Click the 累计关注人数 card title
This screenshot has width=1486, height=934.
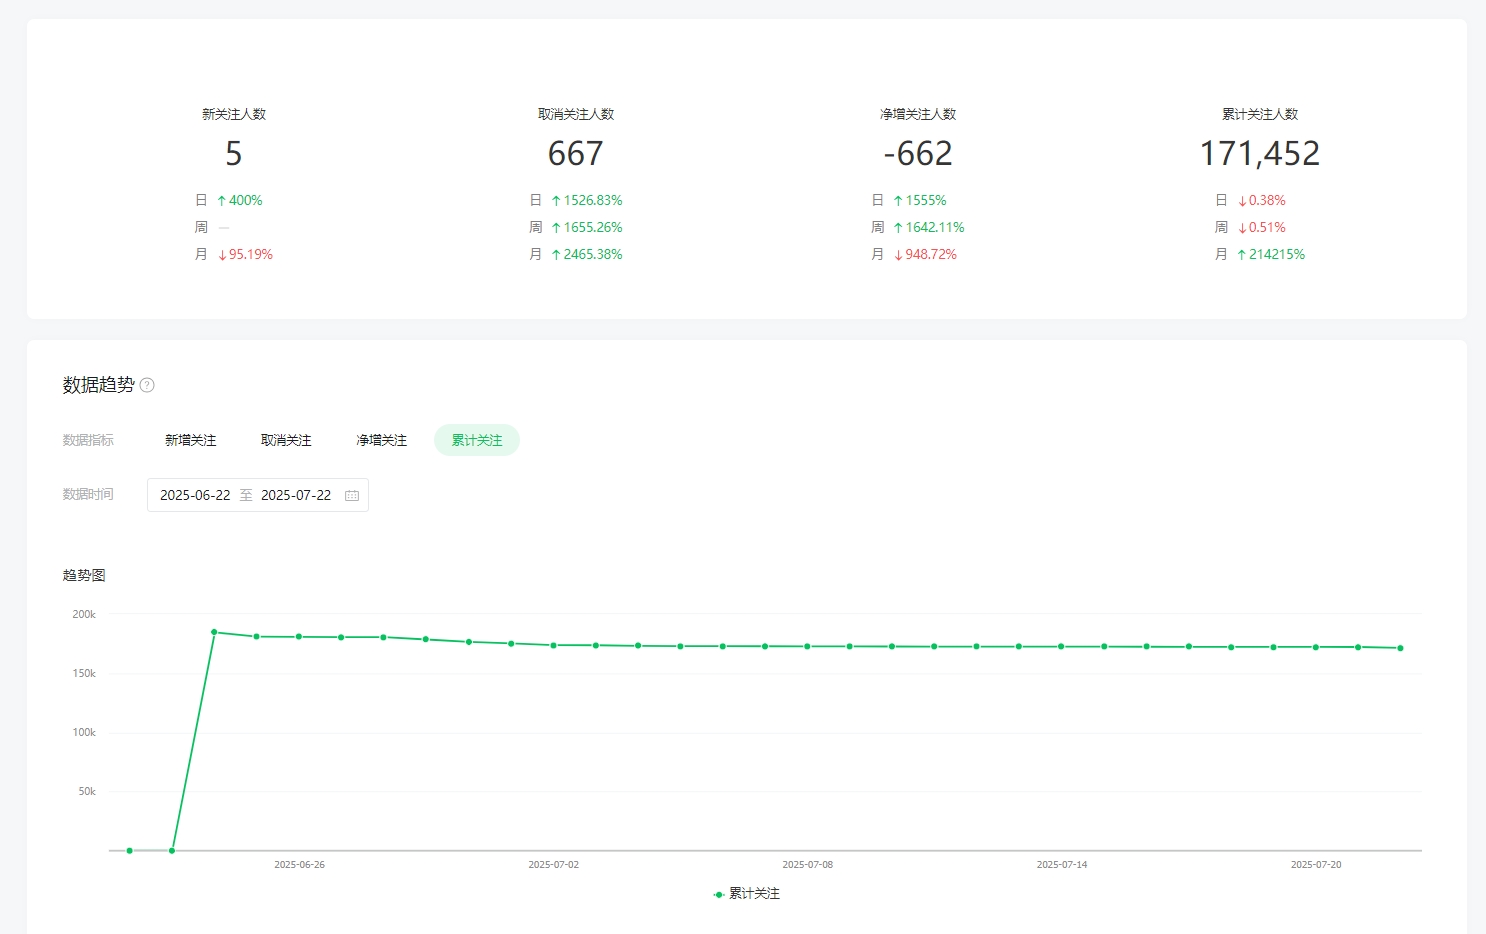tap(1260, 114)
